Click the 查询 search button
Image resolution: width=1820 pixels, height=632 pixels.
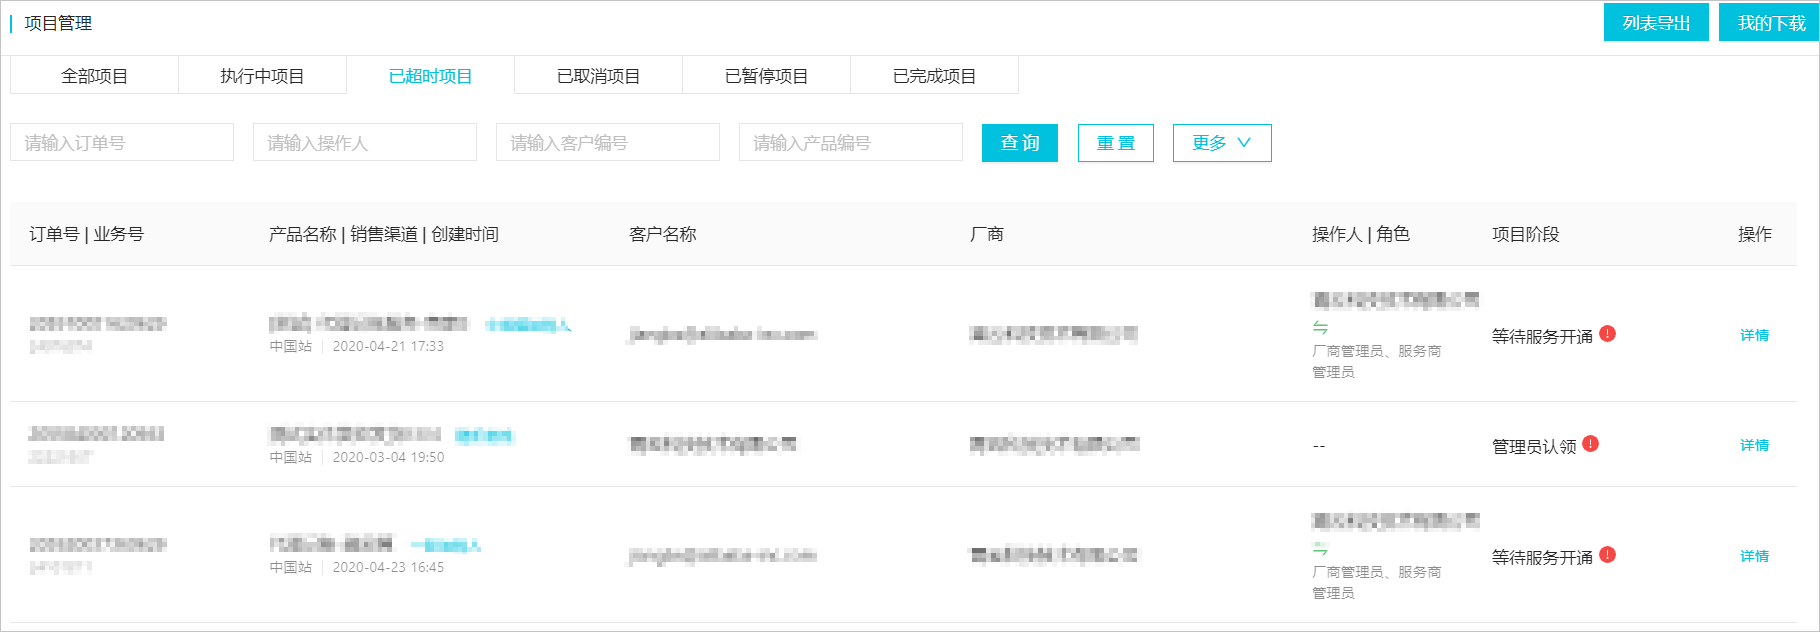click(1020, 143)
